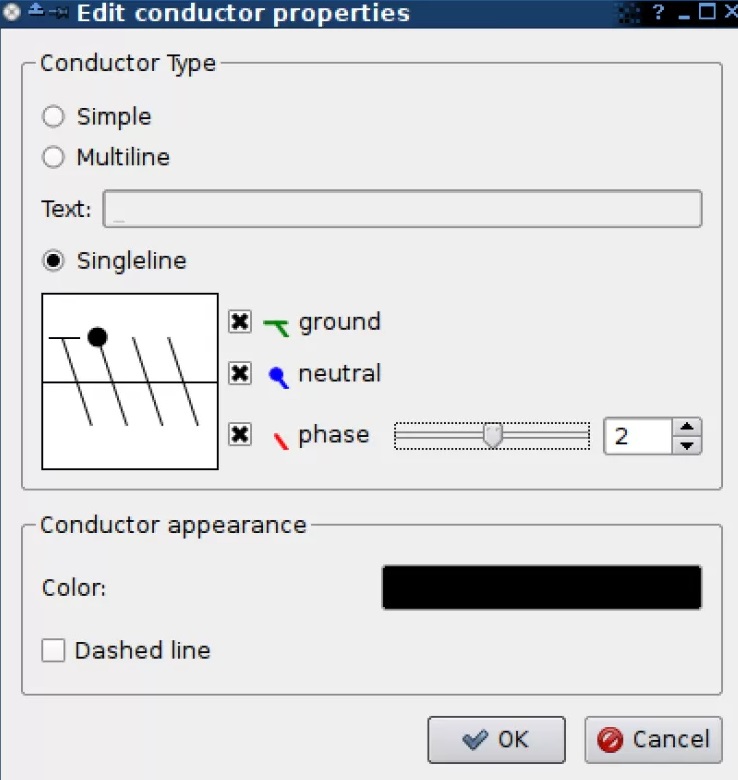Click the phase count slider handle
Screen dimensions: 738x780
(x=492, y=435)
